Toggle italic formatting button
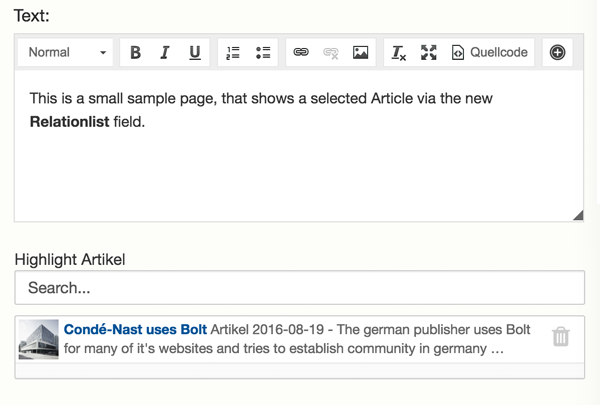The image size is (600, 405). (165, 52)
